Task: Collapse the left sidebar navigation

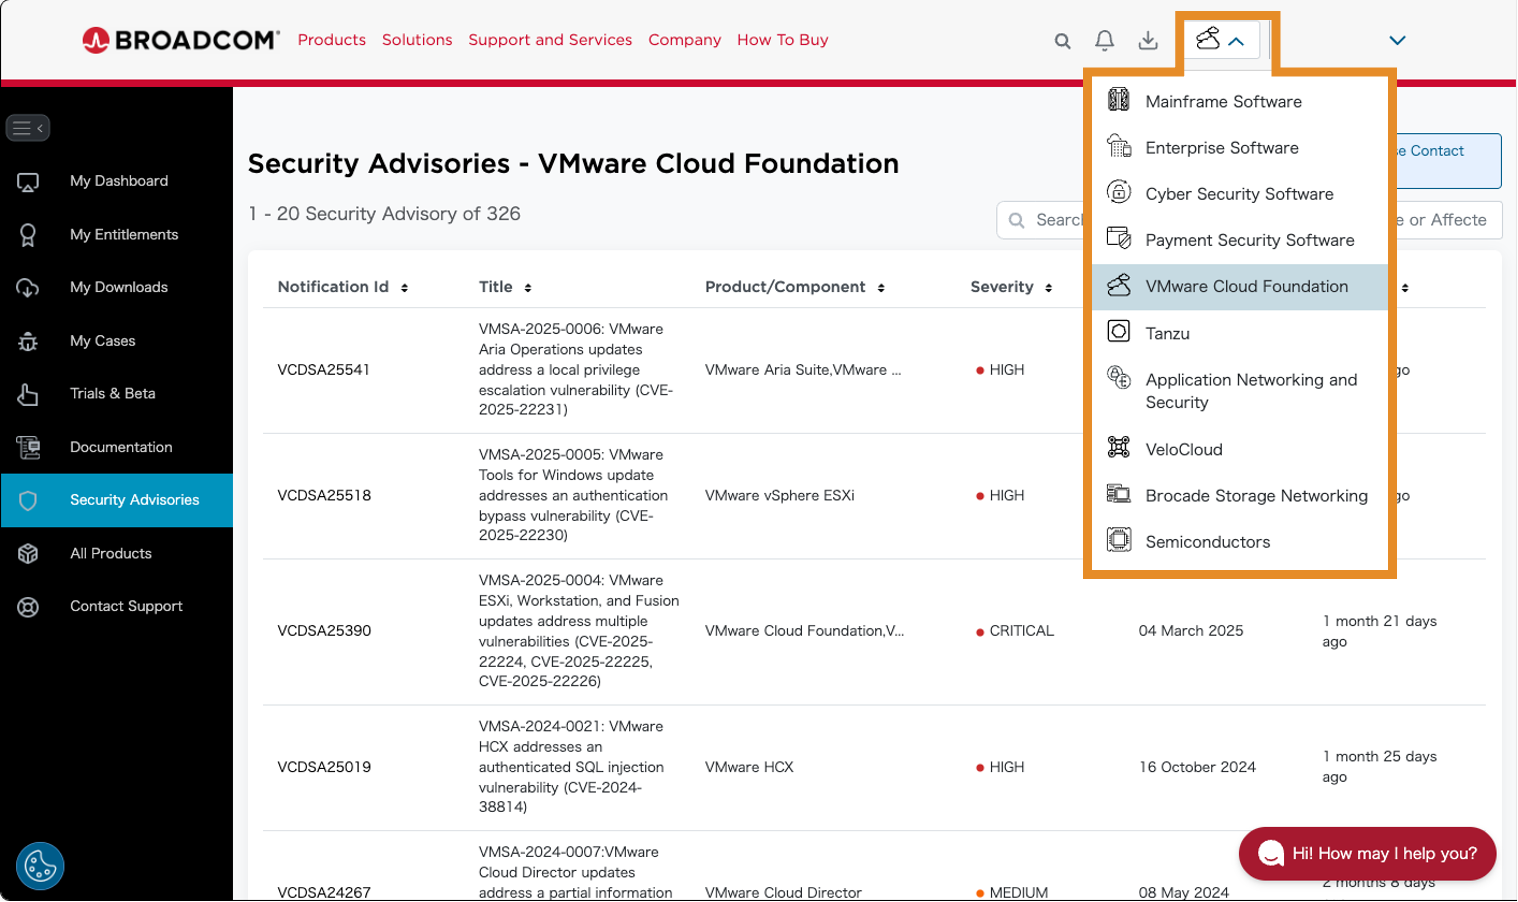Action: tap(28, 128)
